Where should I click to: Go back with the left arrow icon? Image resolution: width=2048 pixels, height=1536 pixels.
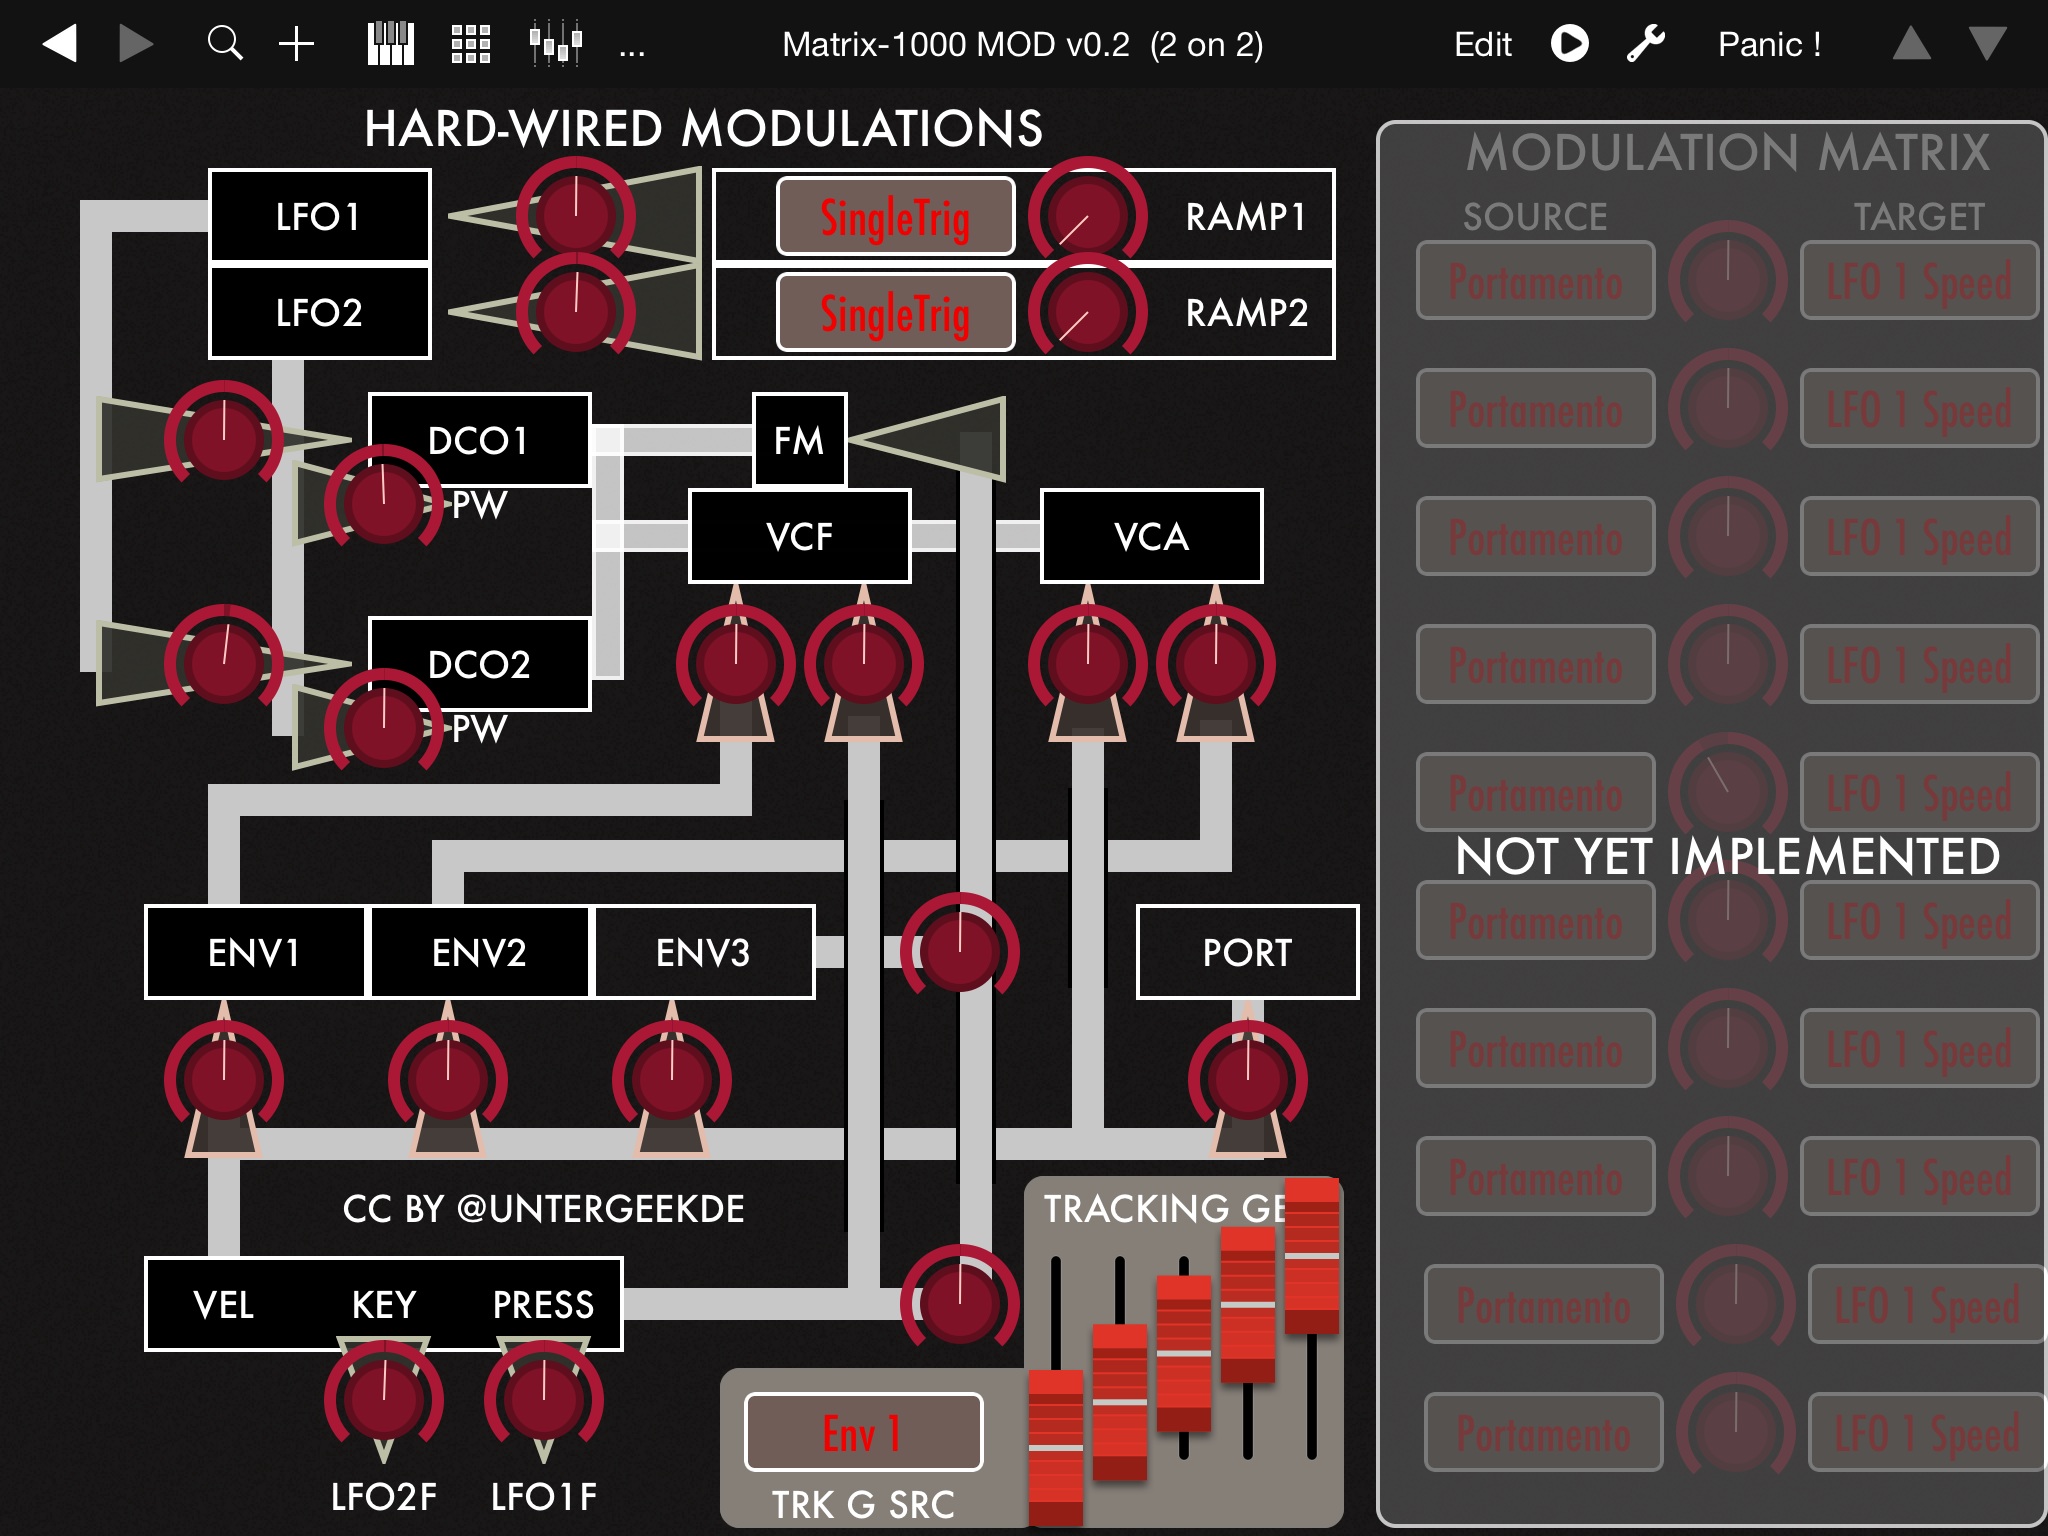(x=60, y=44)
